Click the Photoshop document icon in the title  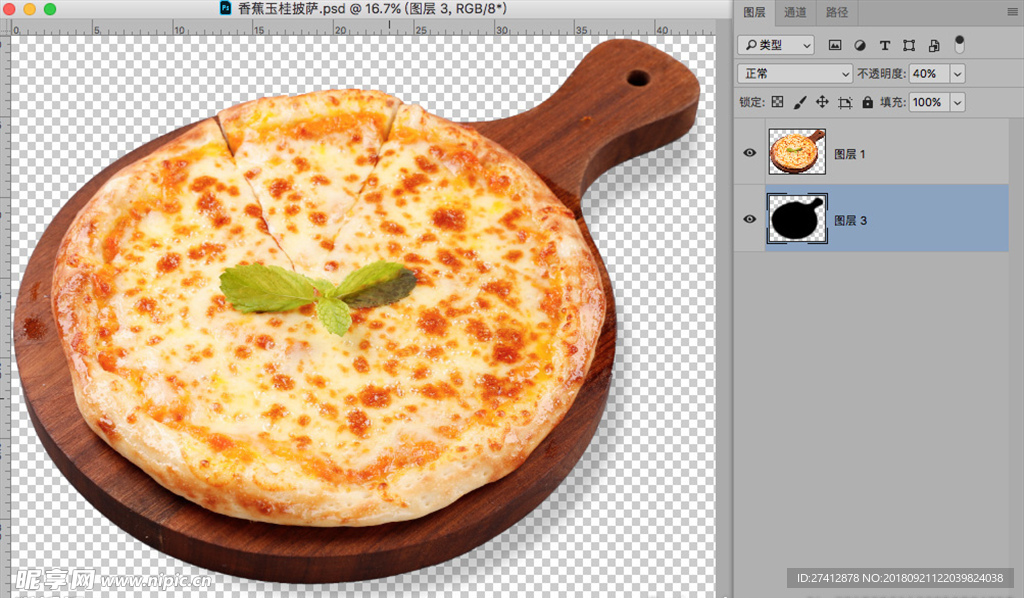point(225,8)
